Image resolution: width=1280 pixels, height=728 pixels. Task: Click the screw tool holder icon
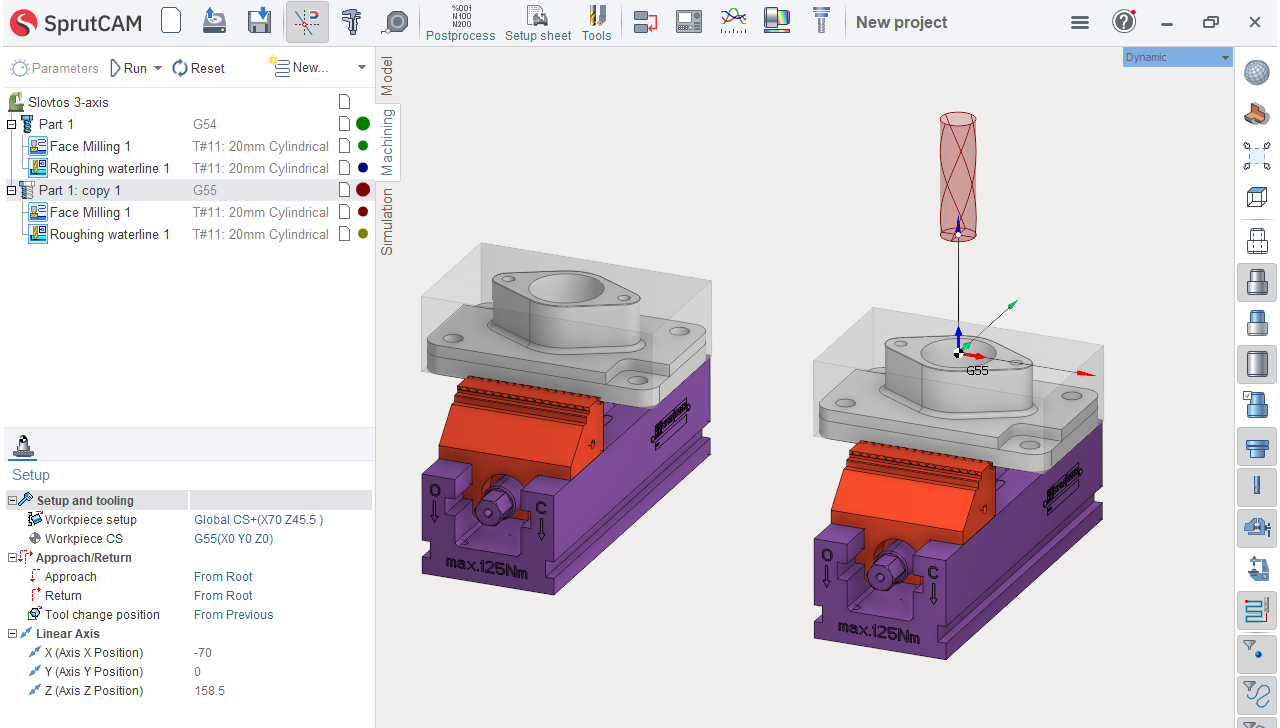click(x=821, y=21)
